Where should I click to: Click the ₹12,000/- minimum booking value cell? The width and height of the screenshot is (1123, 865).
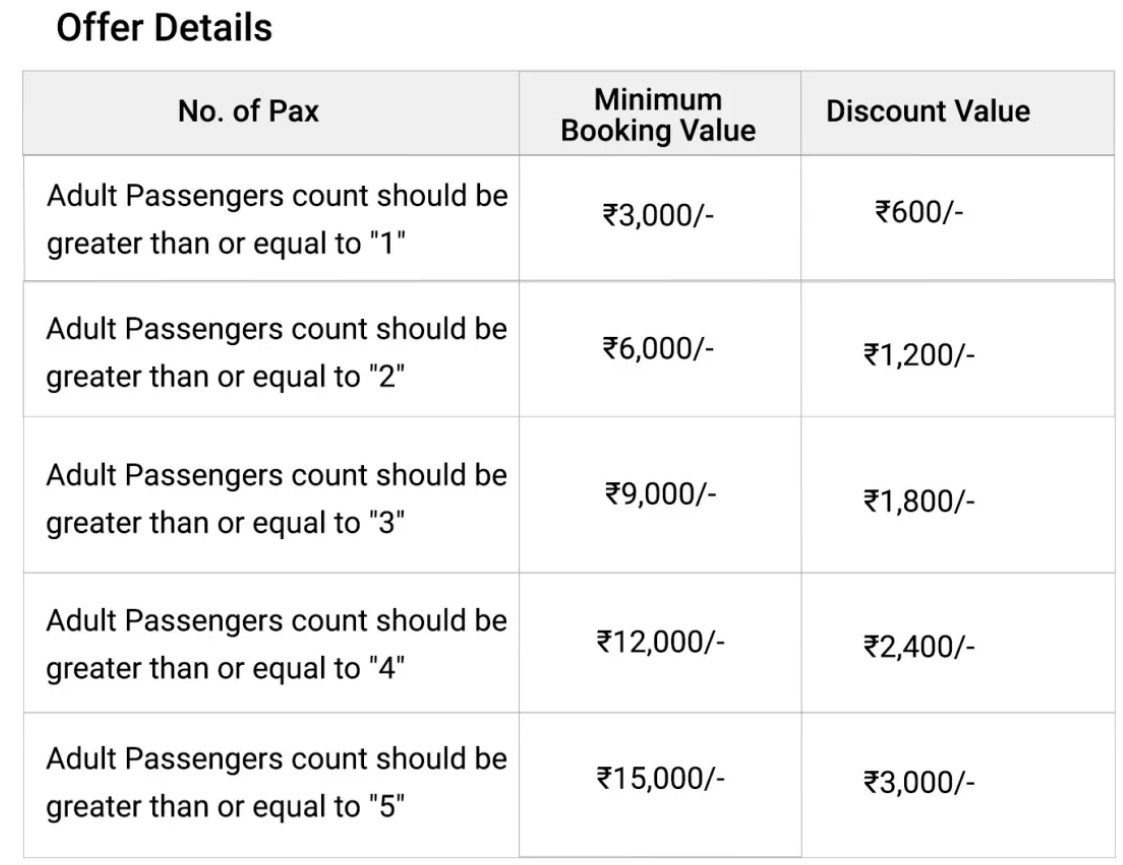(660, 642)
